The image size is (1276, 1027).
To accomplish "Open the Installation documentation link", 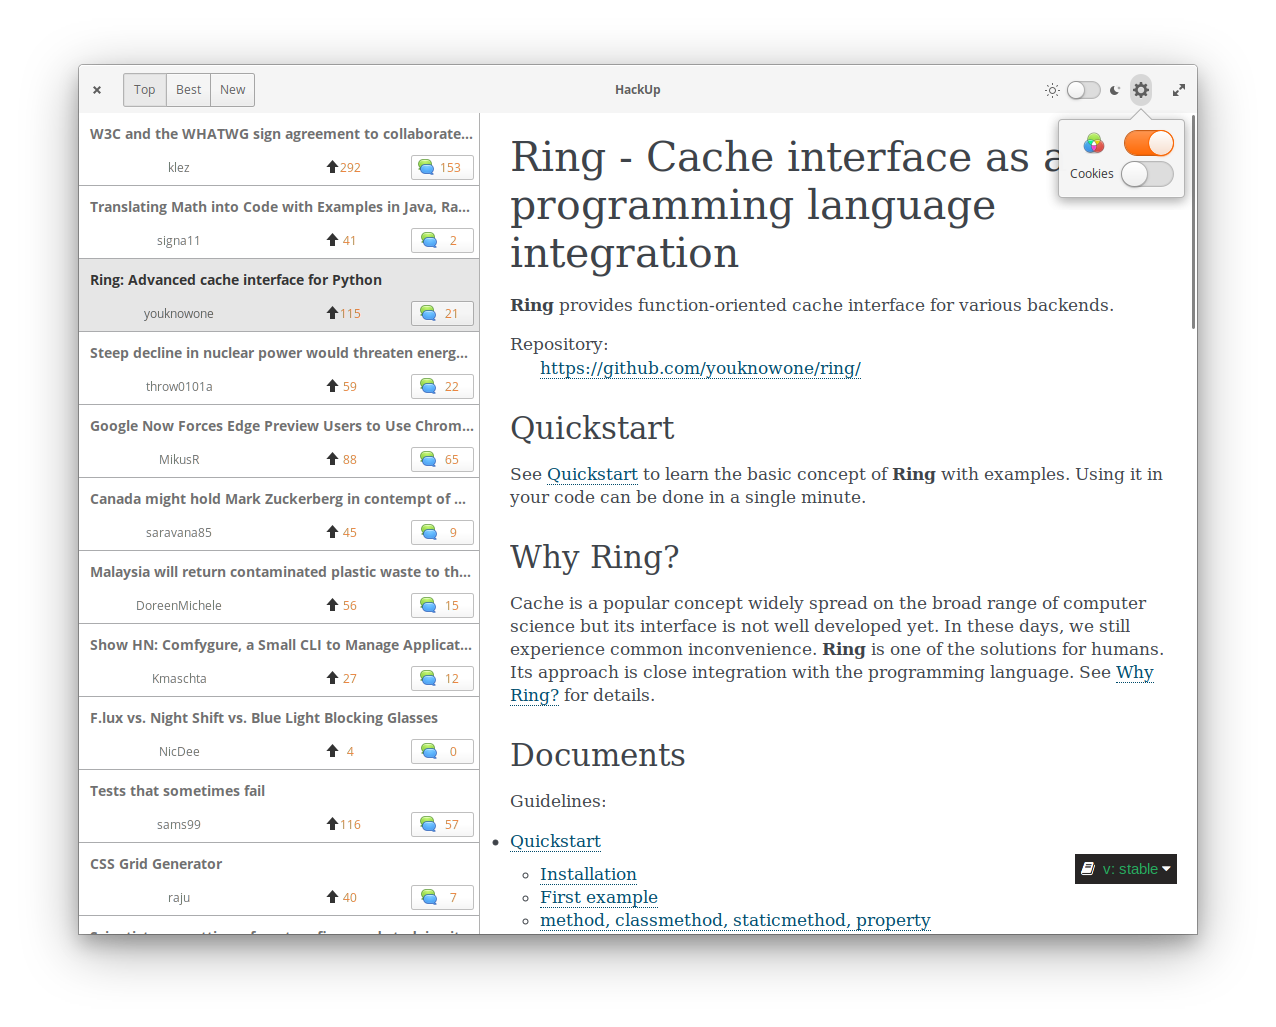I will [x=588, y=874].
